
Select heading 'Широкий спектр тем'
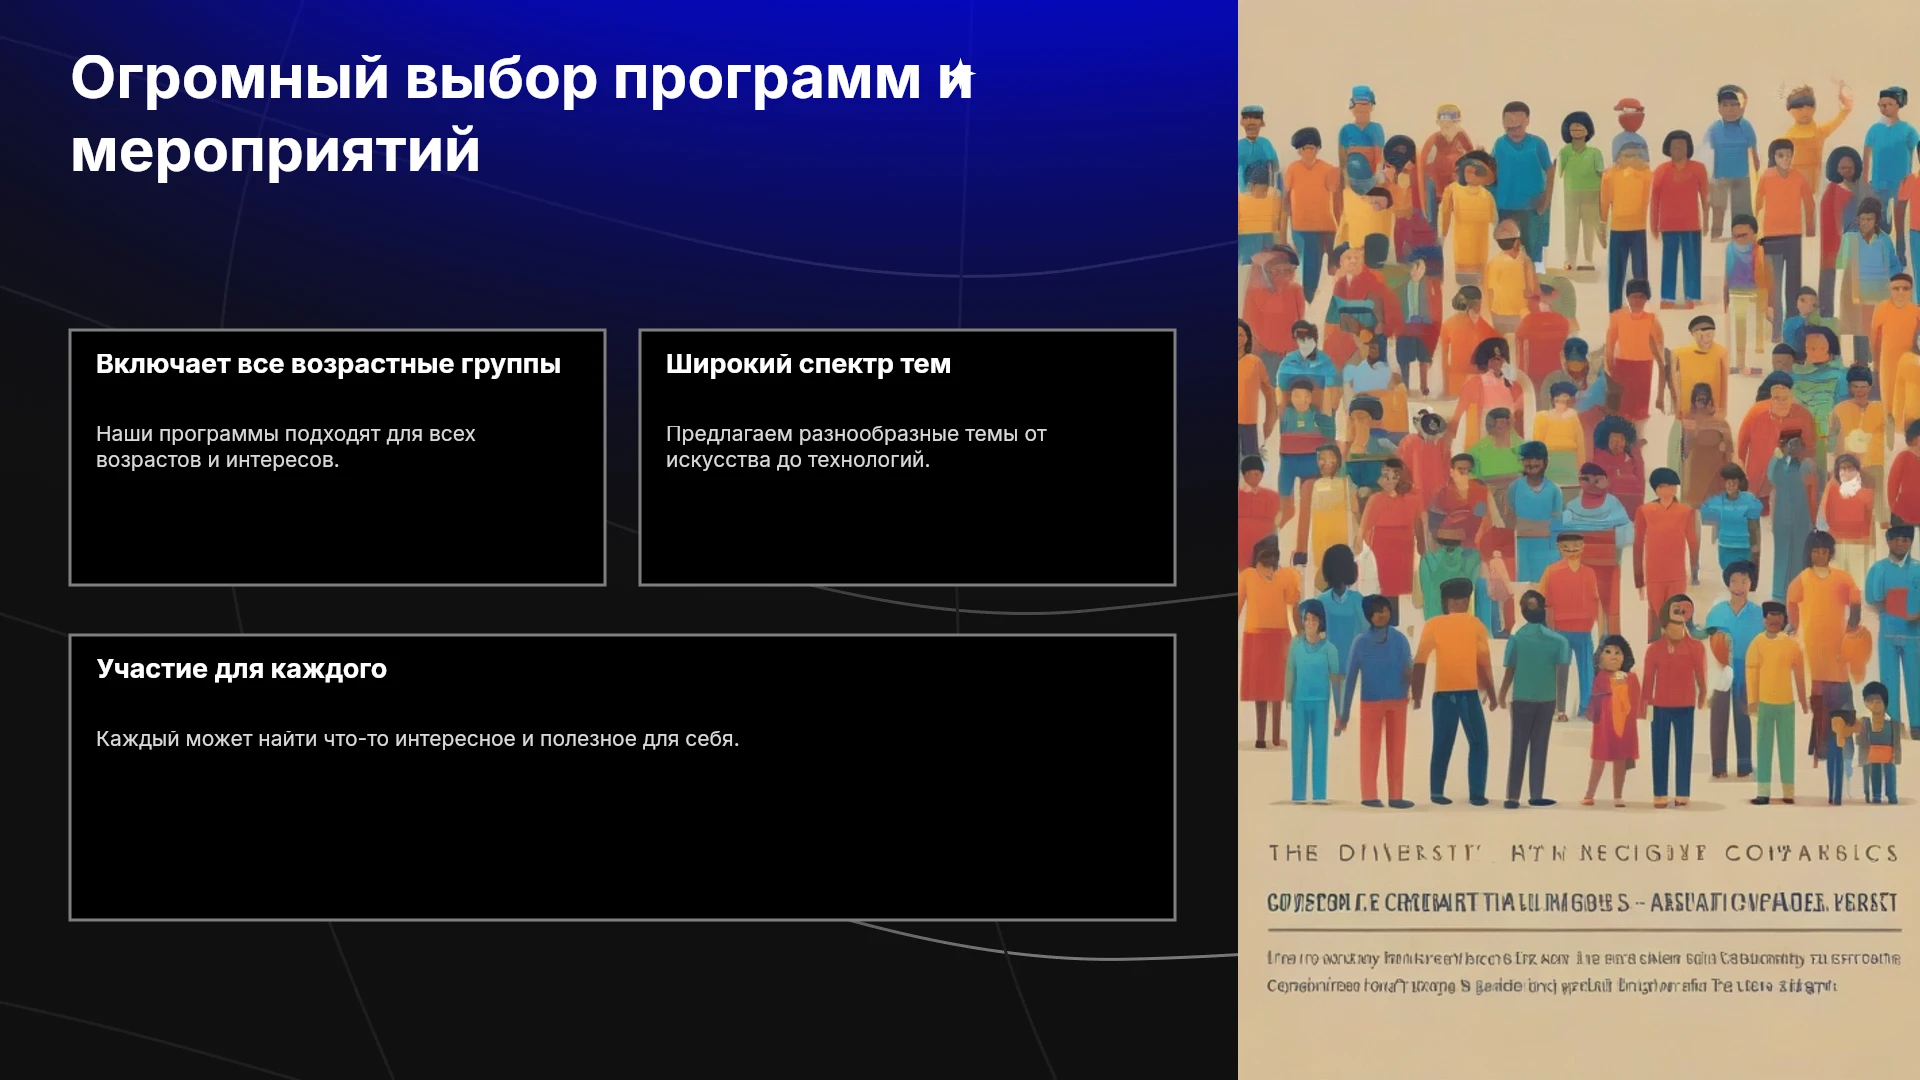tap(808, 364)
